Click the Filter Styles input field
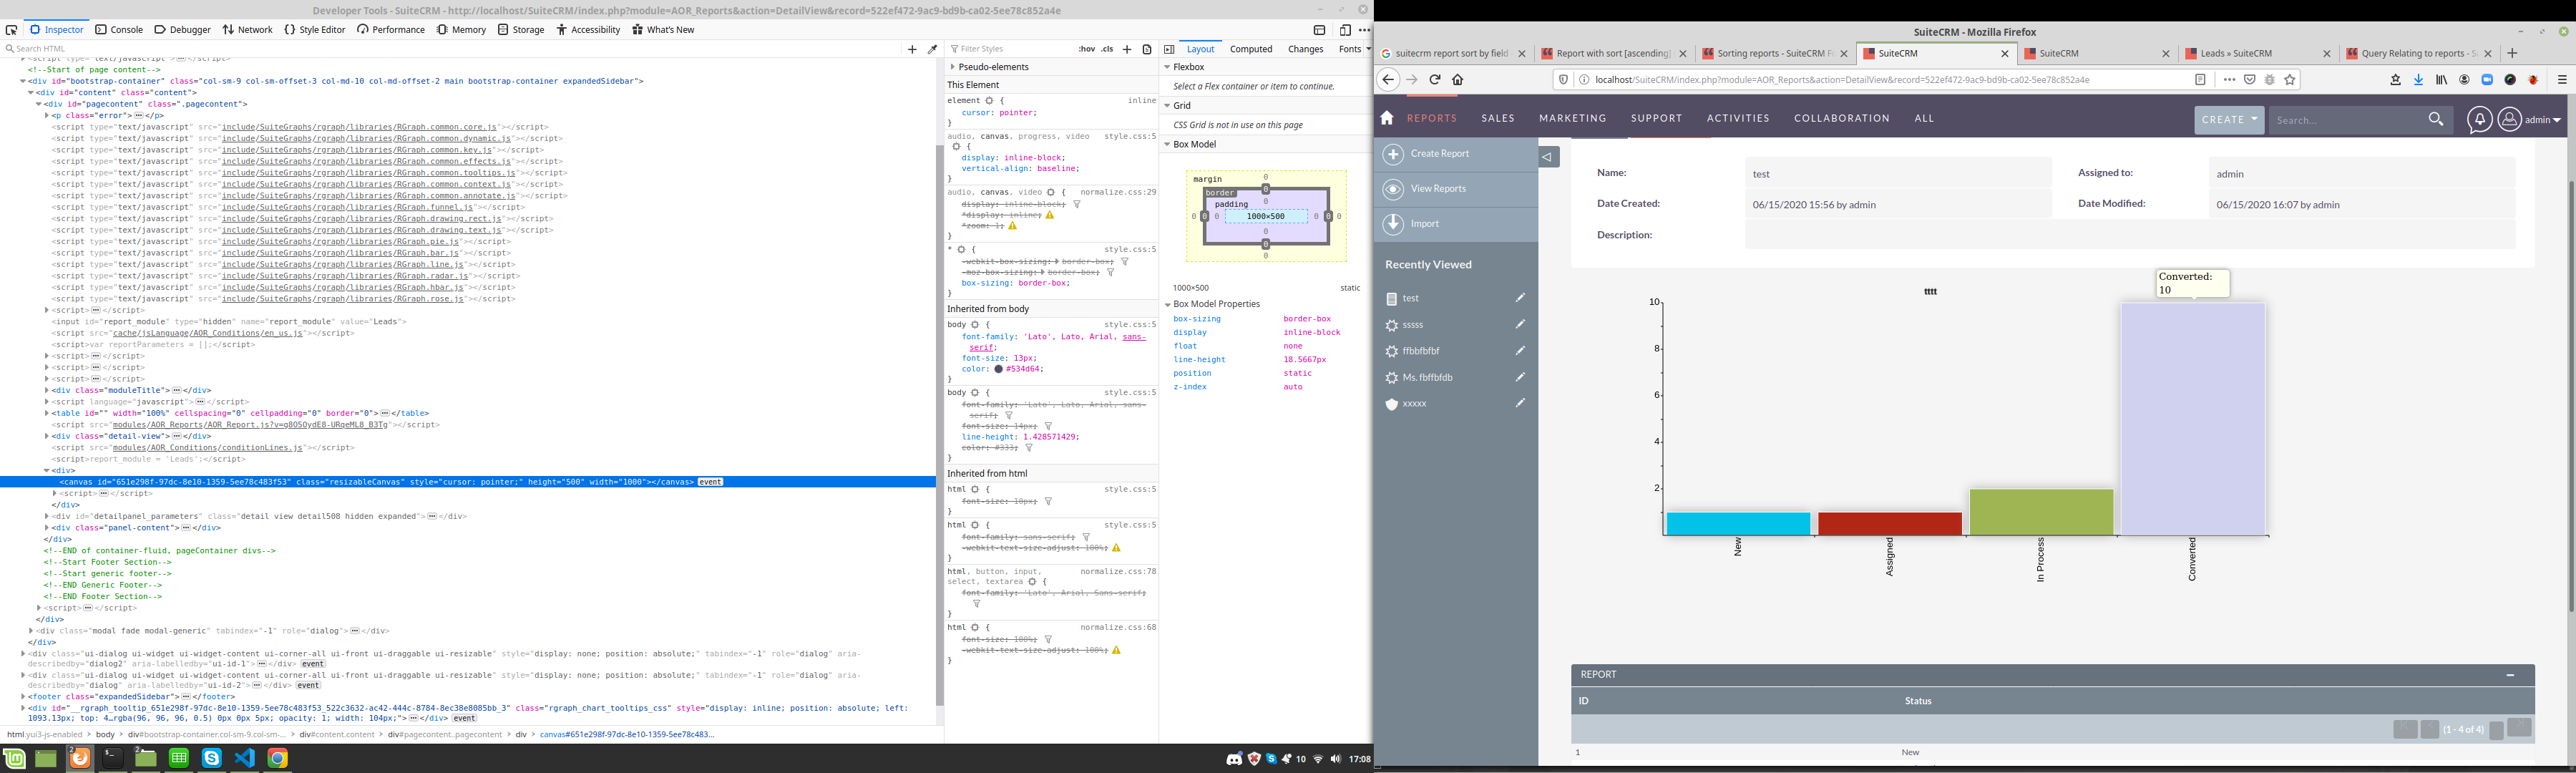 tap(1010, 49)
